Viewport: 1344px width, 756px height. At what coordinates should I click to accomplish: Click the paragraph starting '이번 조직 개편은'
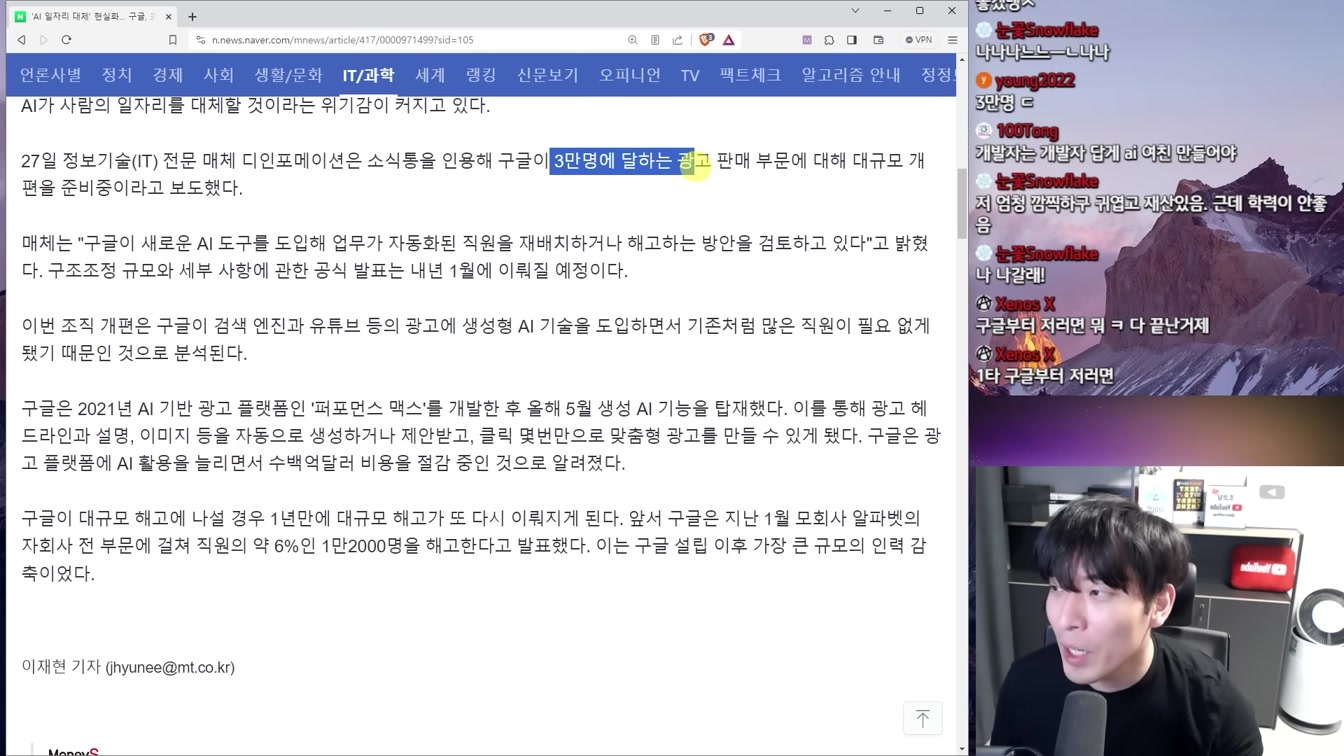click(476, 339)
